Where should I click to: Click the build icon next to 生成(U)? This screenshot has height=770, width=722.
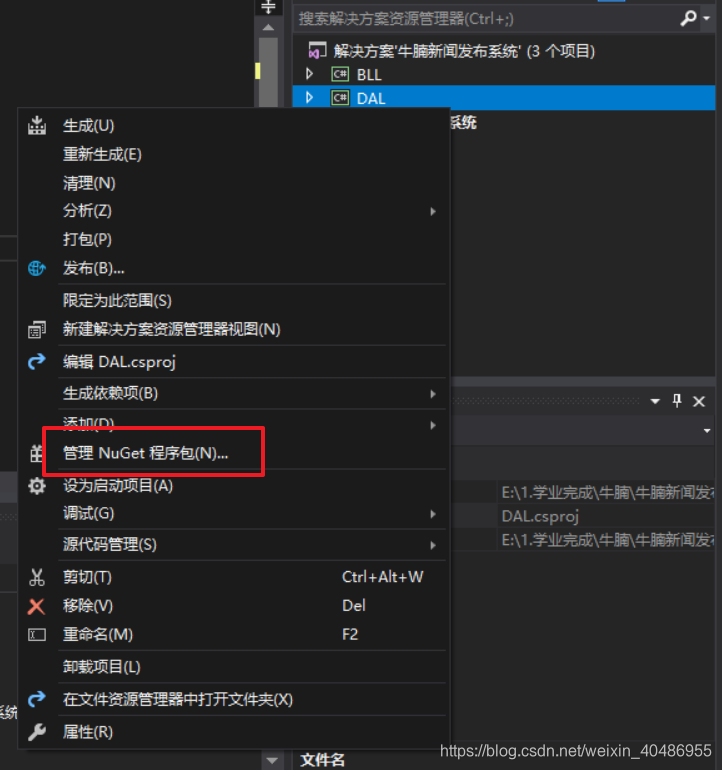[x=37, y=126]
